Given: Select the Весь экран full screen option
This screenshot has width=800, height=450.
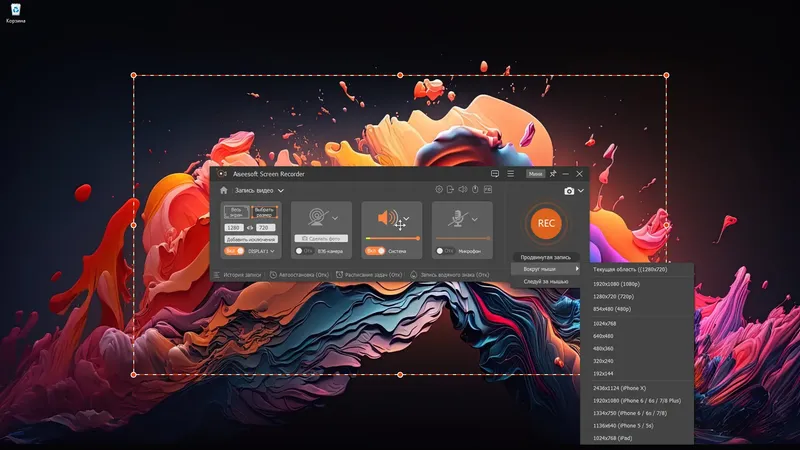Looking at the screenshot, I should tap(236, 212).
